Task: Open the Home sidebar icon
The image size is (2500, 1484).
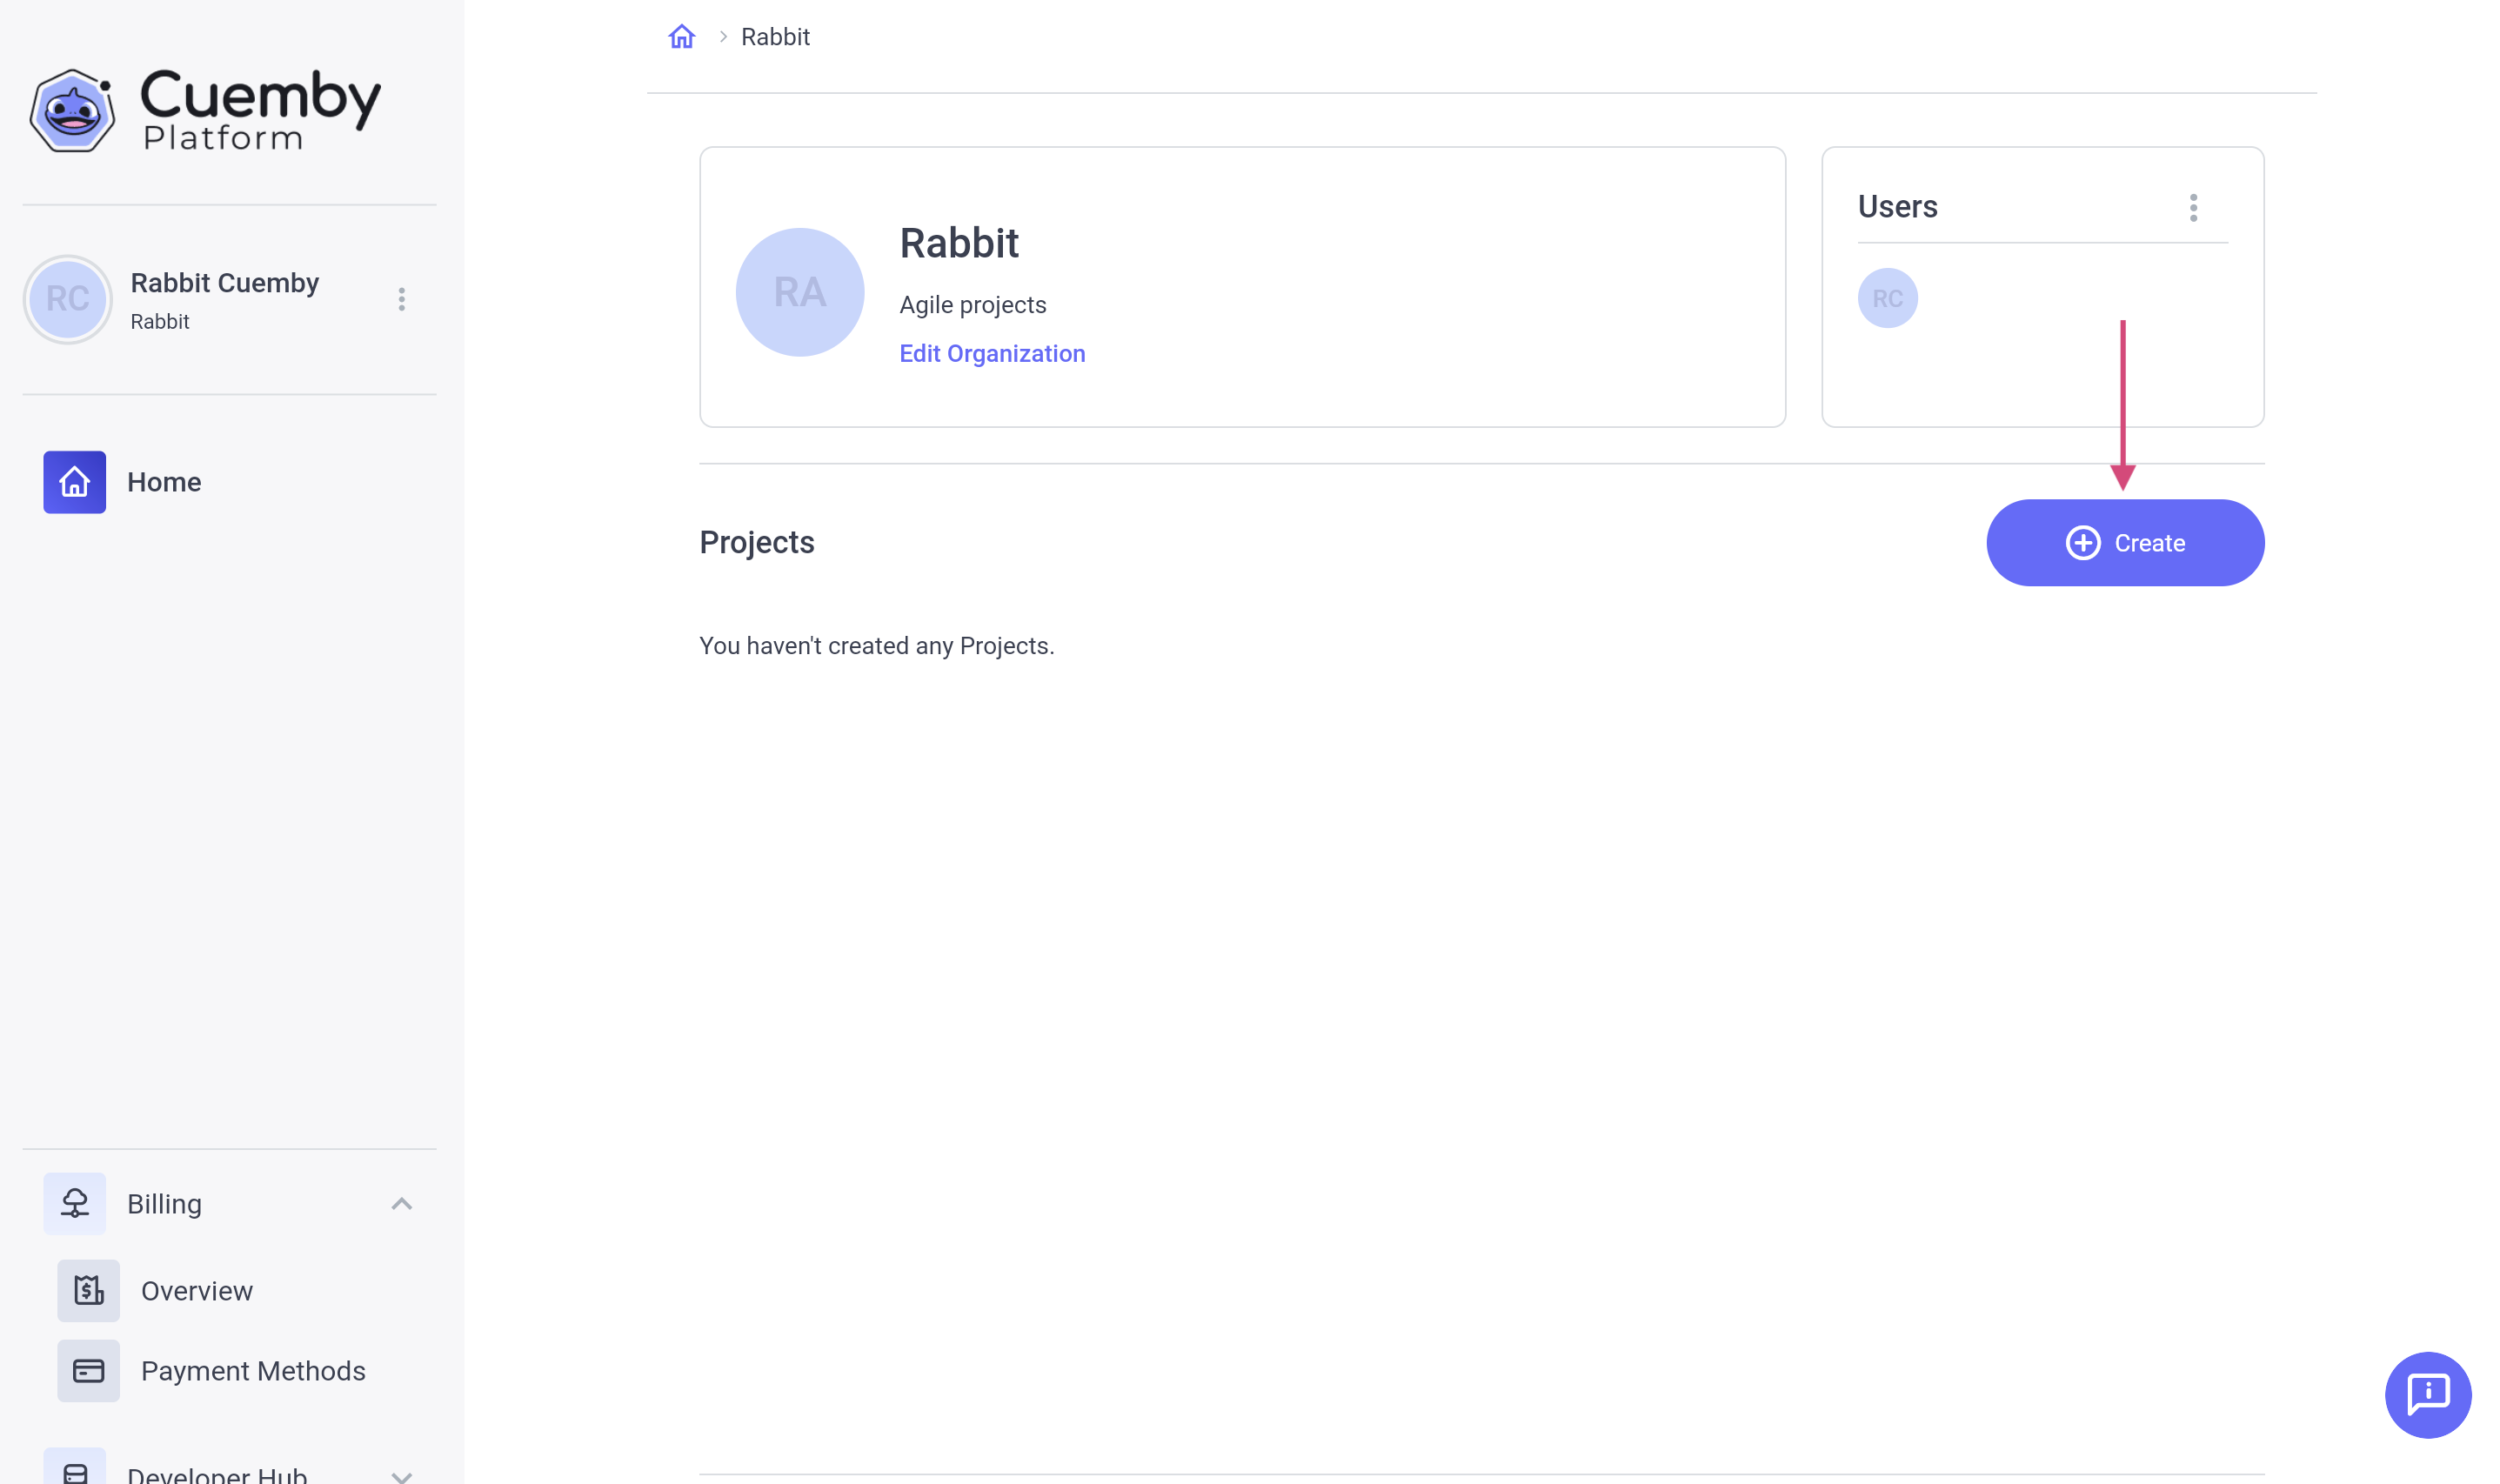Action: point(74,482)
